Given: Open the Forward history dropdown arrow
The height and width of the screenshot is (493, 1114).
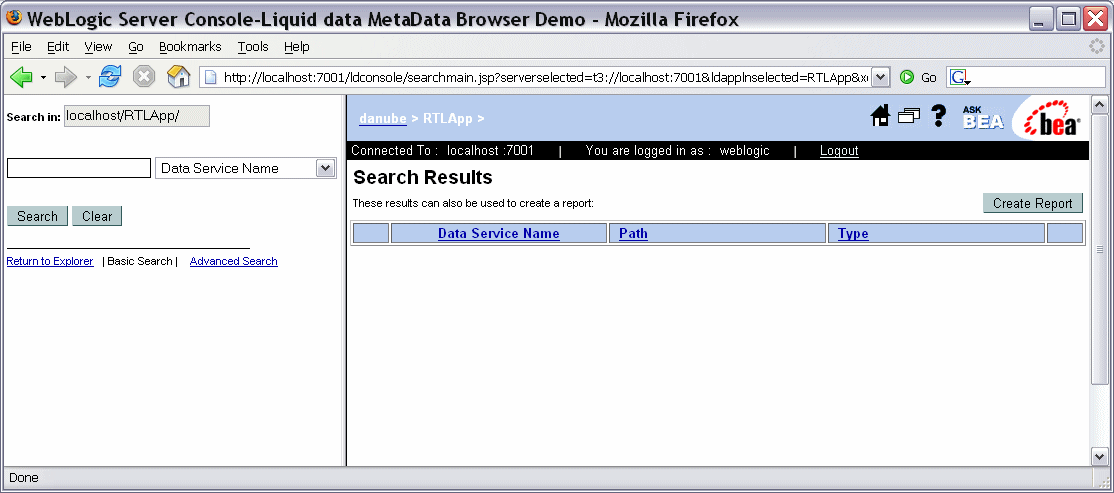Looking at the screenshot, I should (88, 77).
